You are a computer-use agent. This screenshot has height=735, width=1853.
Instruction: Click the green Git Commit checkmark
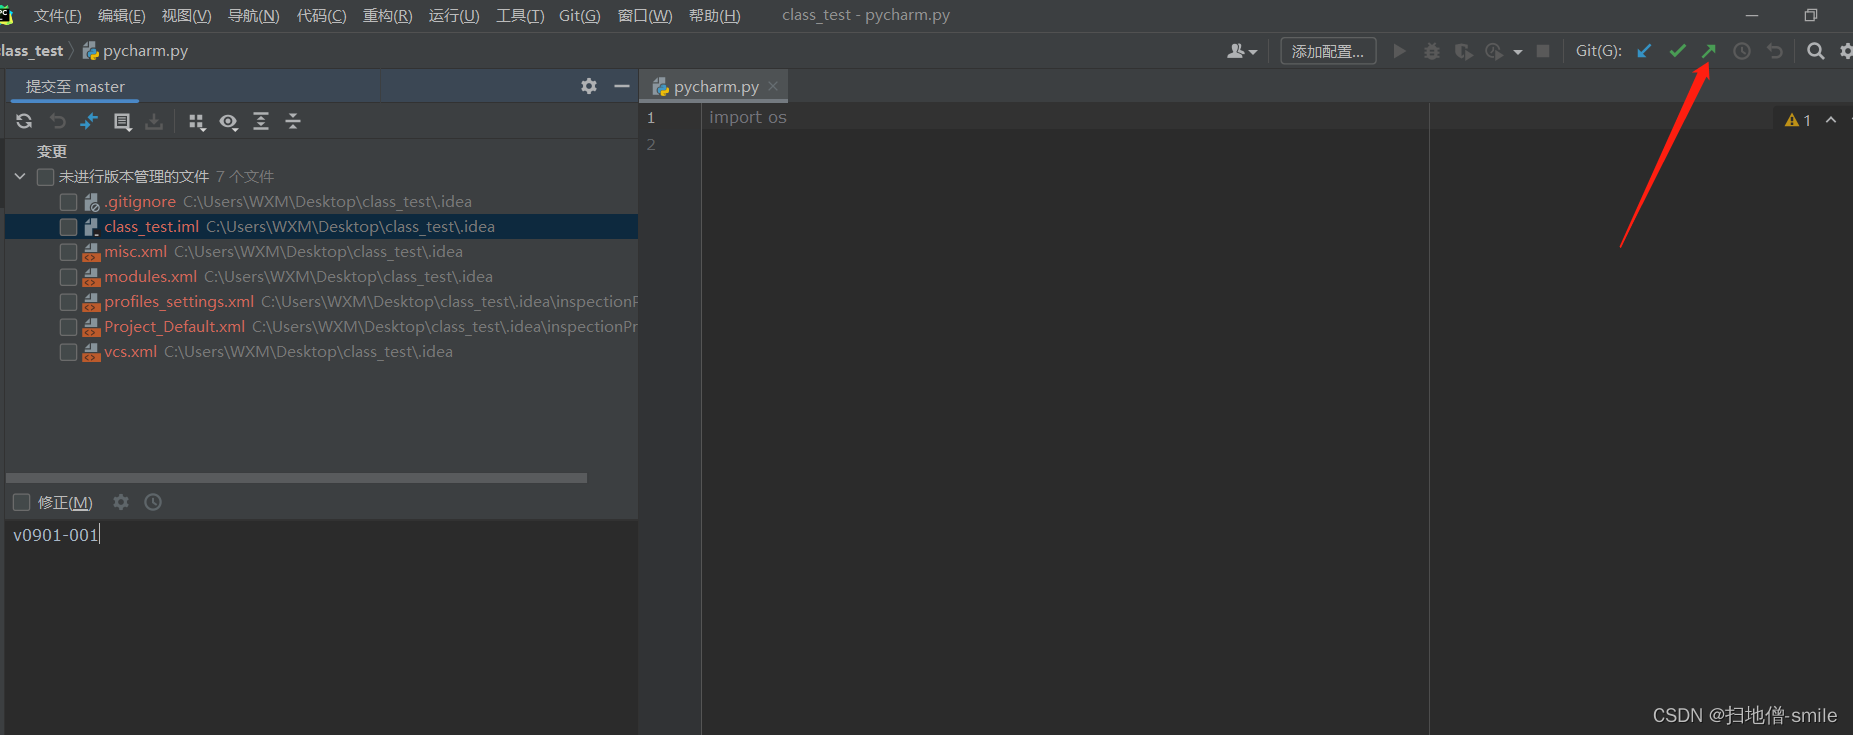(x=1677, y=51)
